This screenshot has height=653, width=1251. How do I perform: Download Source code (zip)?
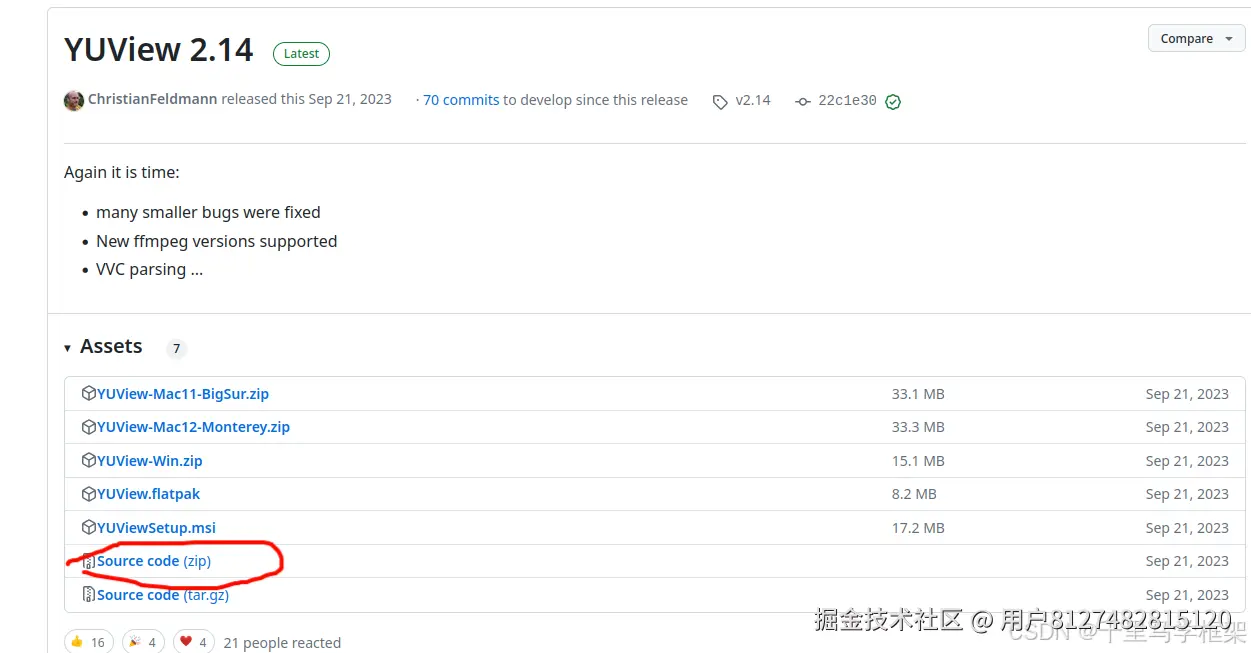(154, 561)
